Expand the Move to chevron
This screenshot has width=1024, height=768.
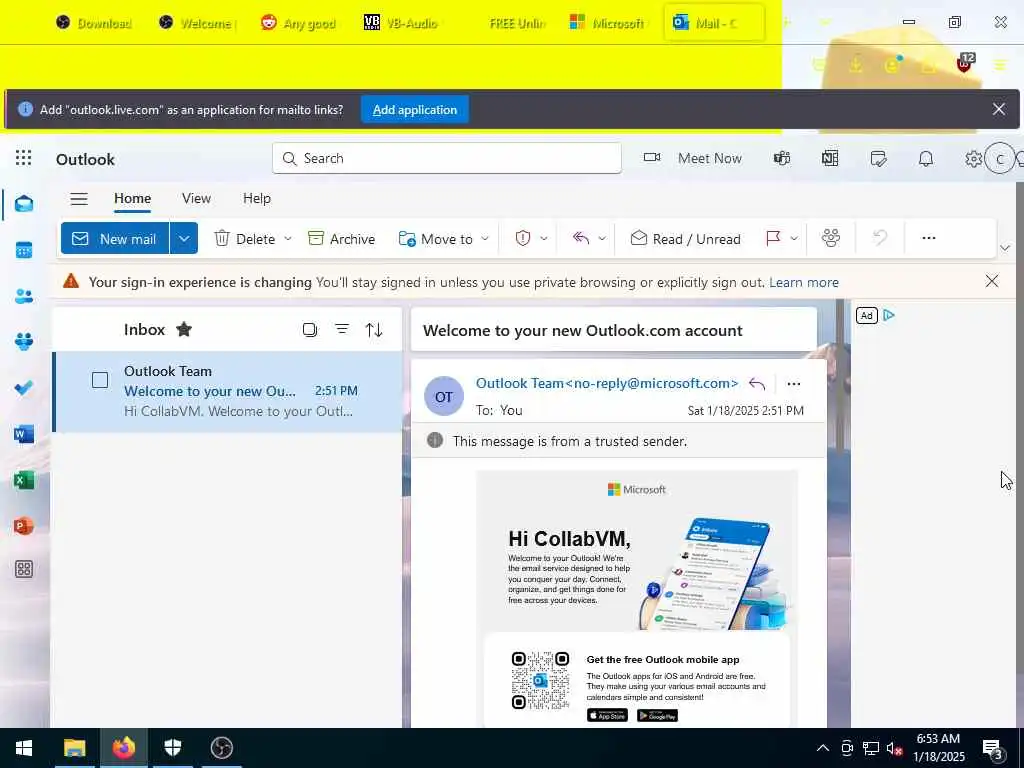click(485, 238)
